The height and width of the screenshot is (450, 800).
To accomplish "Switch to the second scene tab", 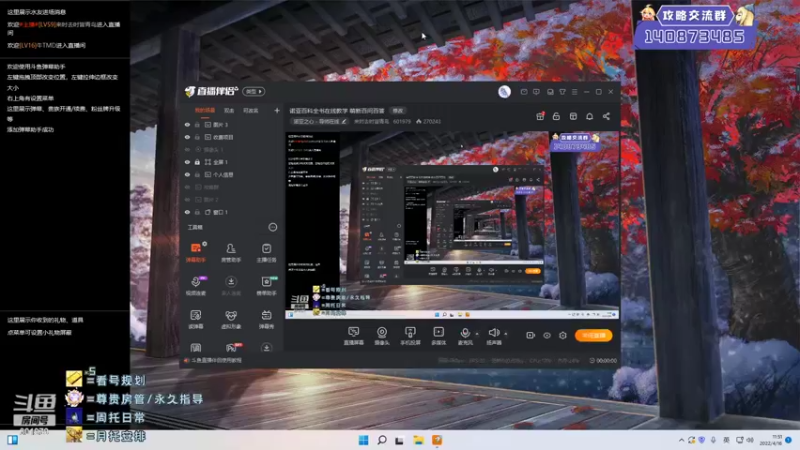I will tap(229, 110).
